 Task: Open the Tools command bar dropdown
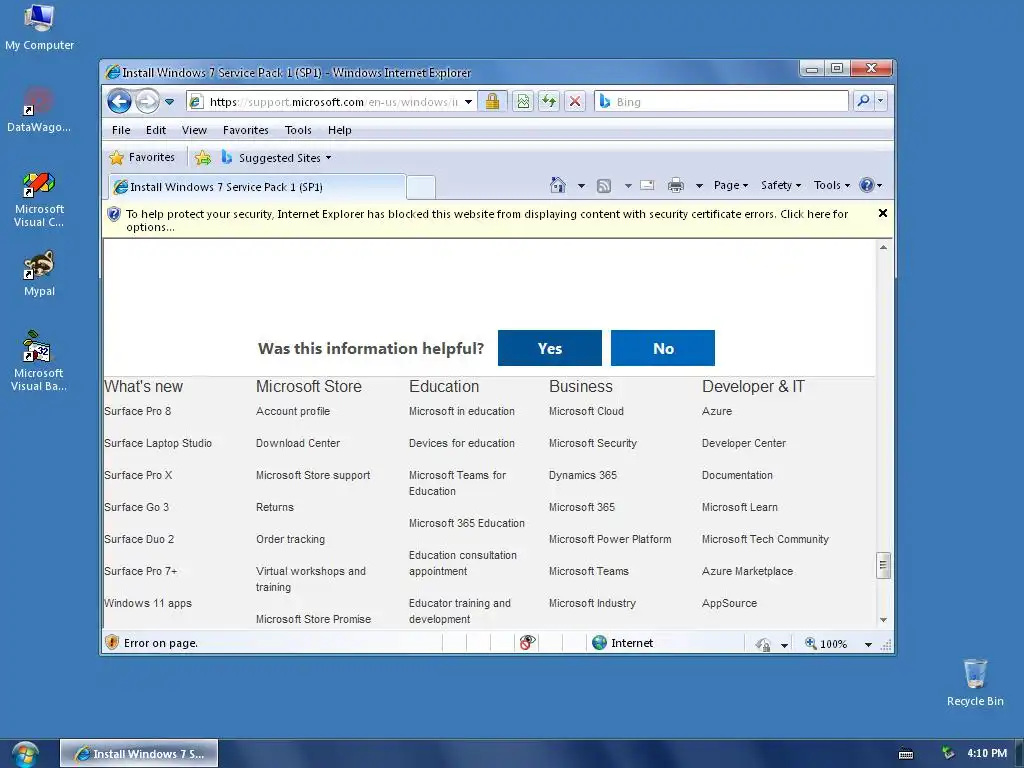click(x=831, y=185)
